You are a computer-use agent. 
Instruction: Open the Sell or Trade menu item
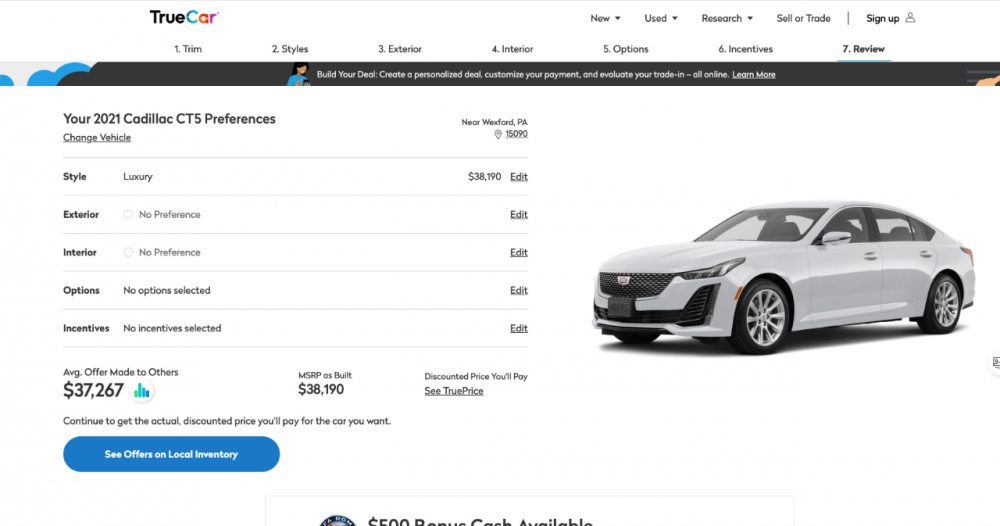pos(803,18)
